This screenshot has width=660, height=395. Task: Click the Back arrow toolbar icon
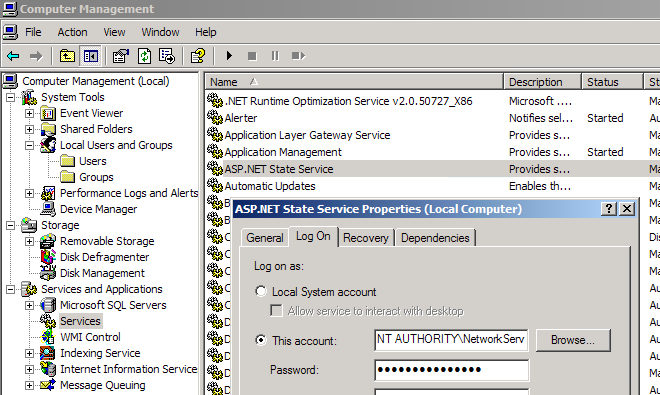13,56
